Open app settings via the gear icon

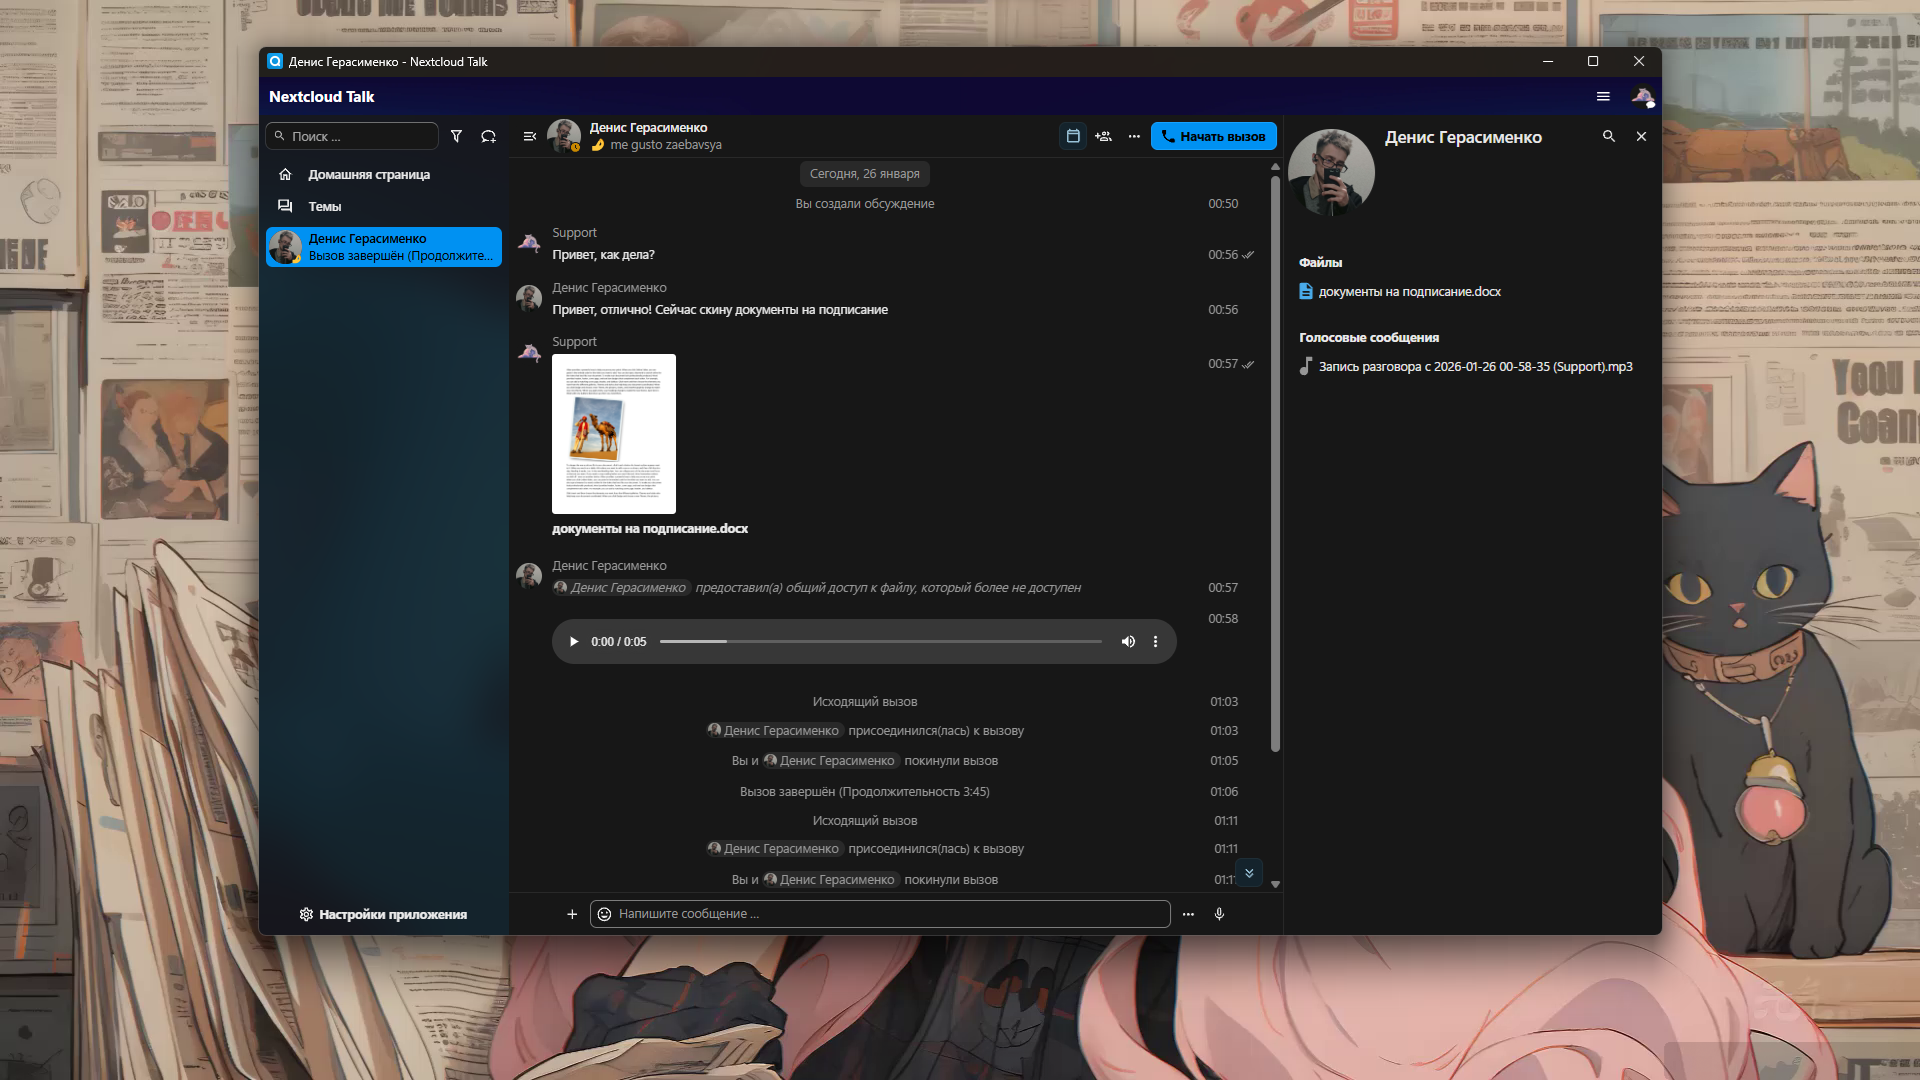[x=306, y=914]
